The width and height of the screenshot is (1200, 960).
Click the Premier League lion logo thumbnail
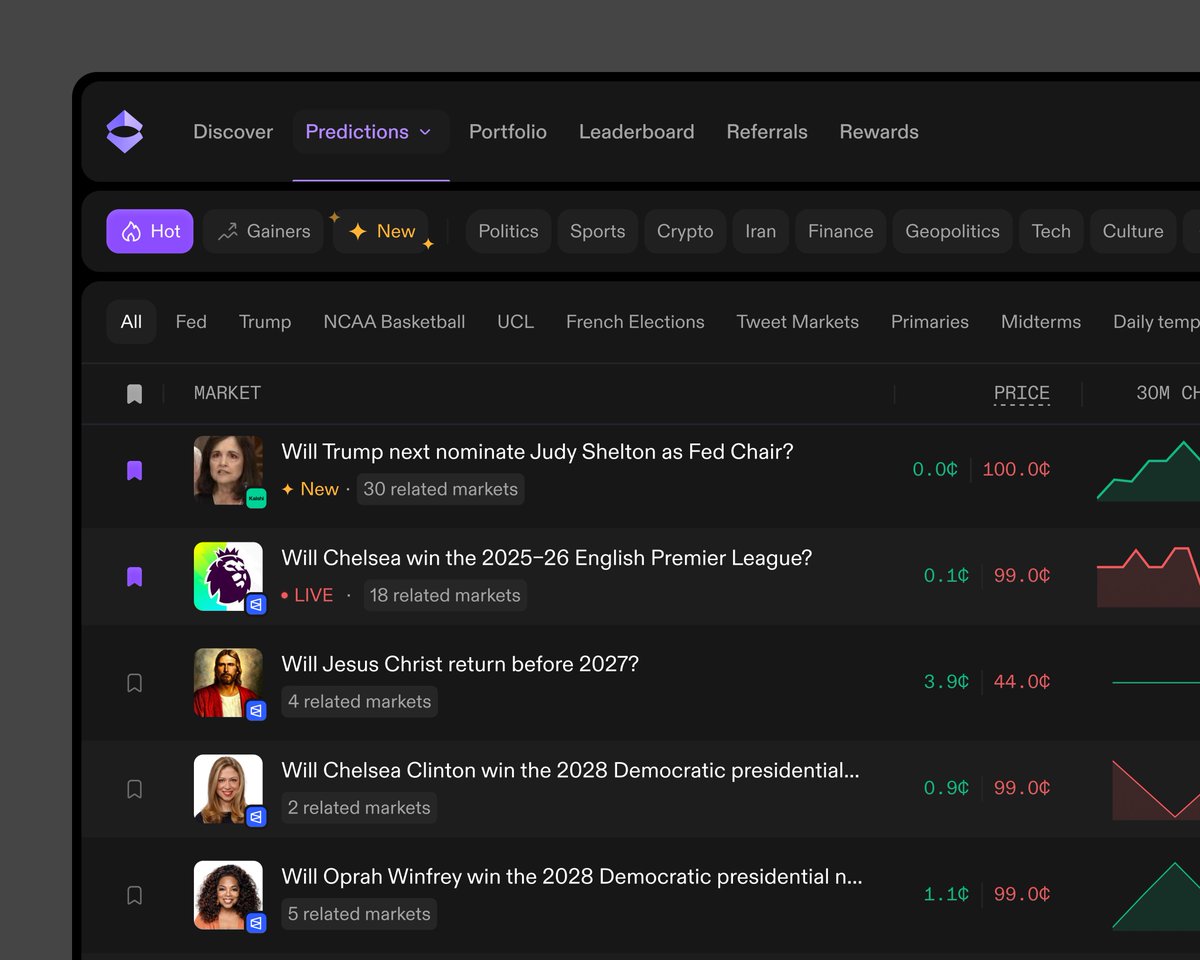point(228,576)
